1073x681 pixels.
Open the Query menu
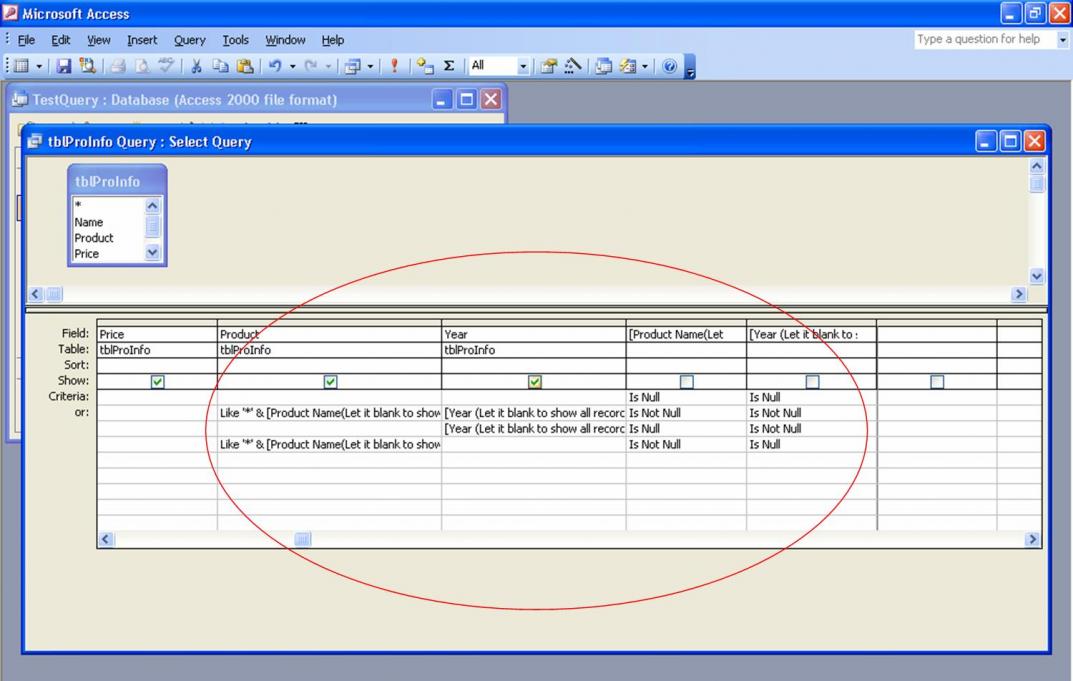(191, 40)
